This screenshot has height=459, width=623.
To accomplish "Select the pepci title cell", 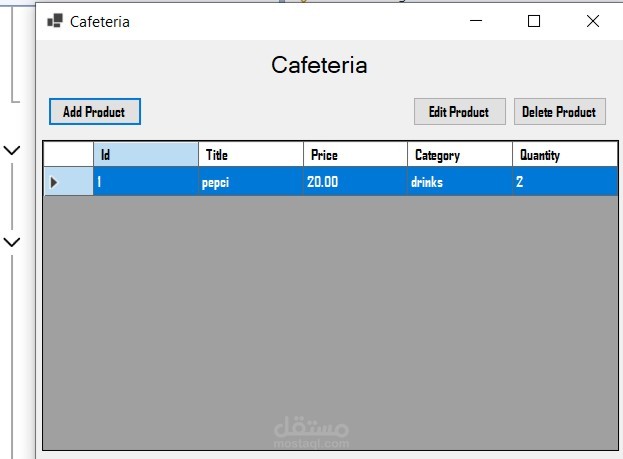I will (x=251, y=181).
